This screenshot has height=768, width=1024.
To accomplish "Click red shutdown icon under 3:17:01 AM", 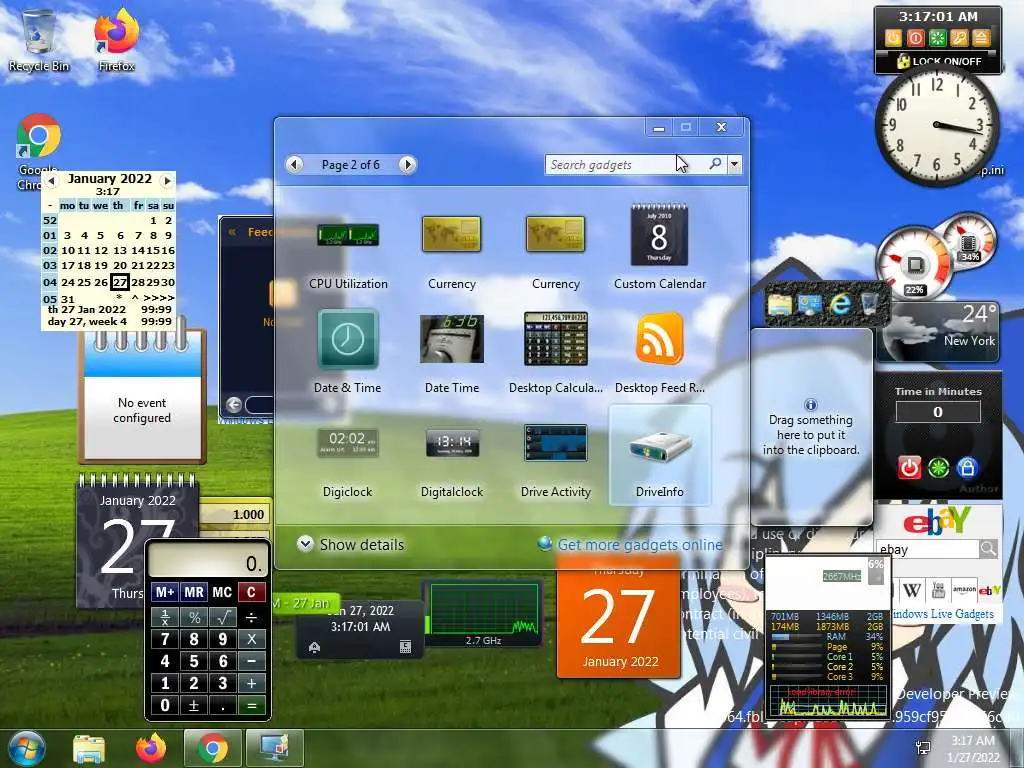I will [916, 38].
